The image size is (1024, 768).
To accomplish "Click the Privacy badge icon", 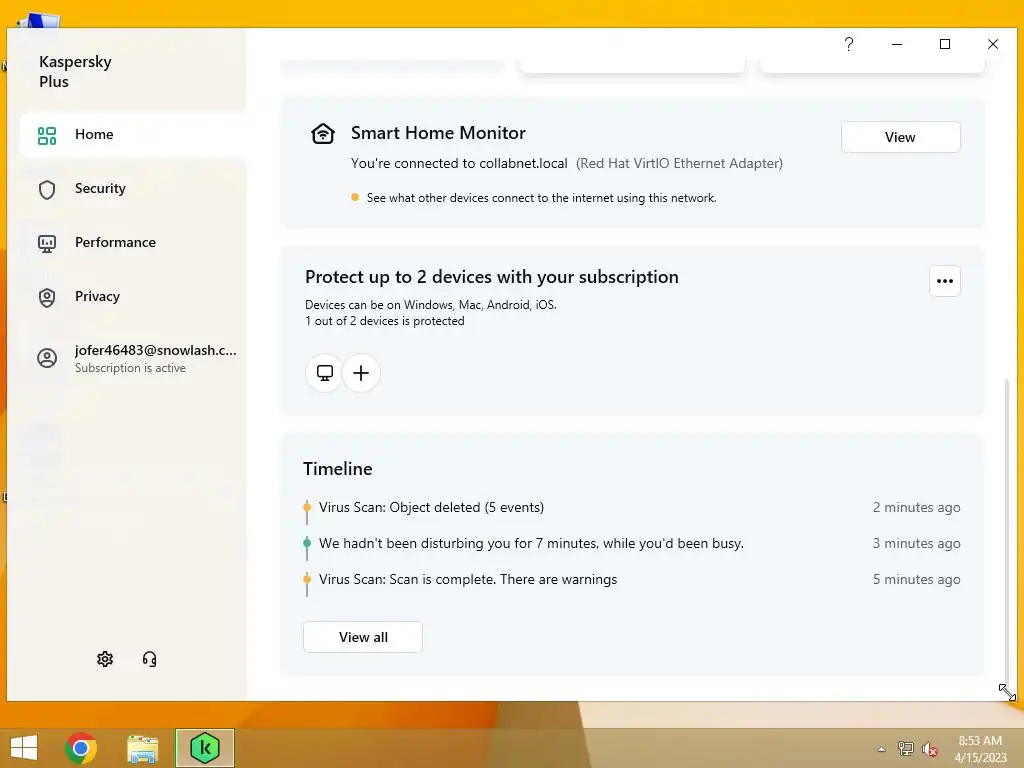I will click(47, 298).
